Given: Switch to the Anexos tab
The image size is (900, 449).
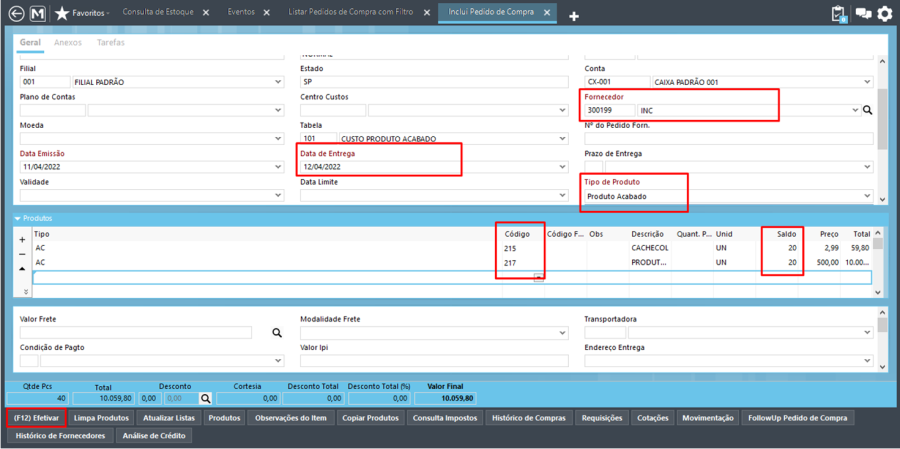Looking at the screenshot, I should point(68,42).
